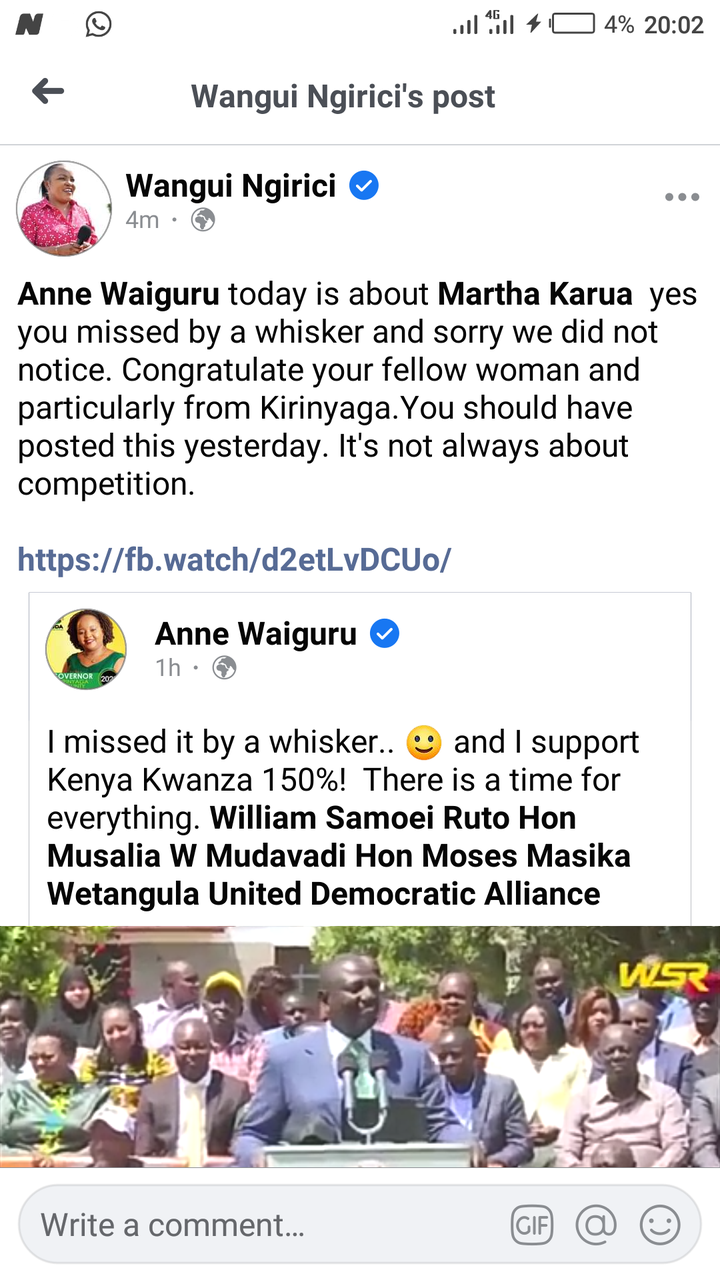720x1280 pixels.
Task: Open the fb.watch video link
Action: point(235,559)
